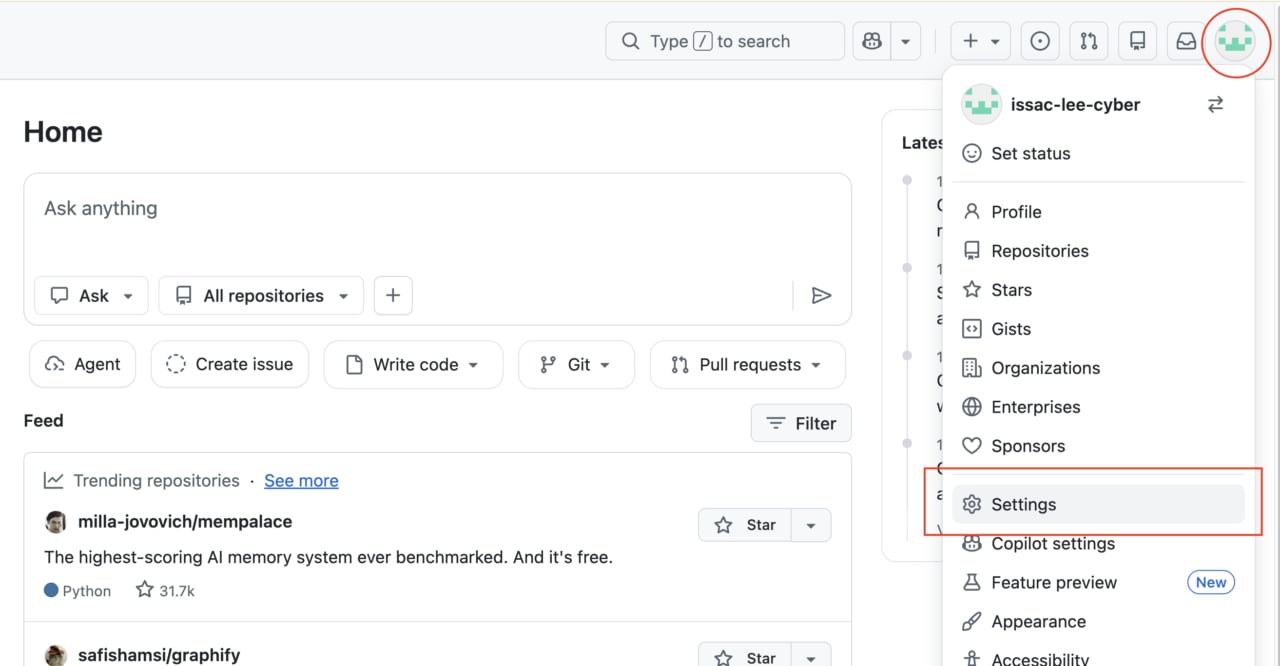
Task: Expand the Copilot dropdown arrow in header
Action: pos(905,41)
